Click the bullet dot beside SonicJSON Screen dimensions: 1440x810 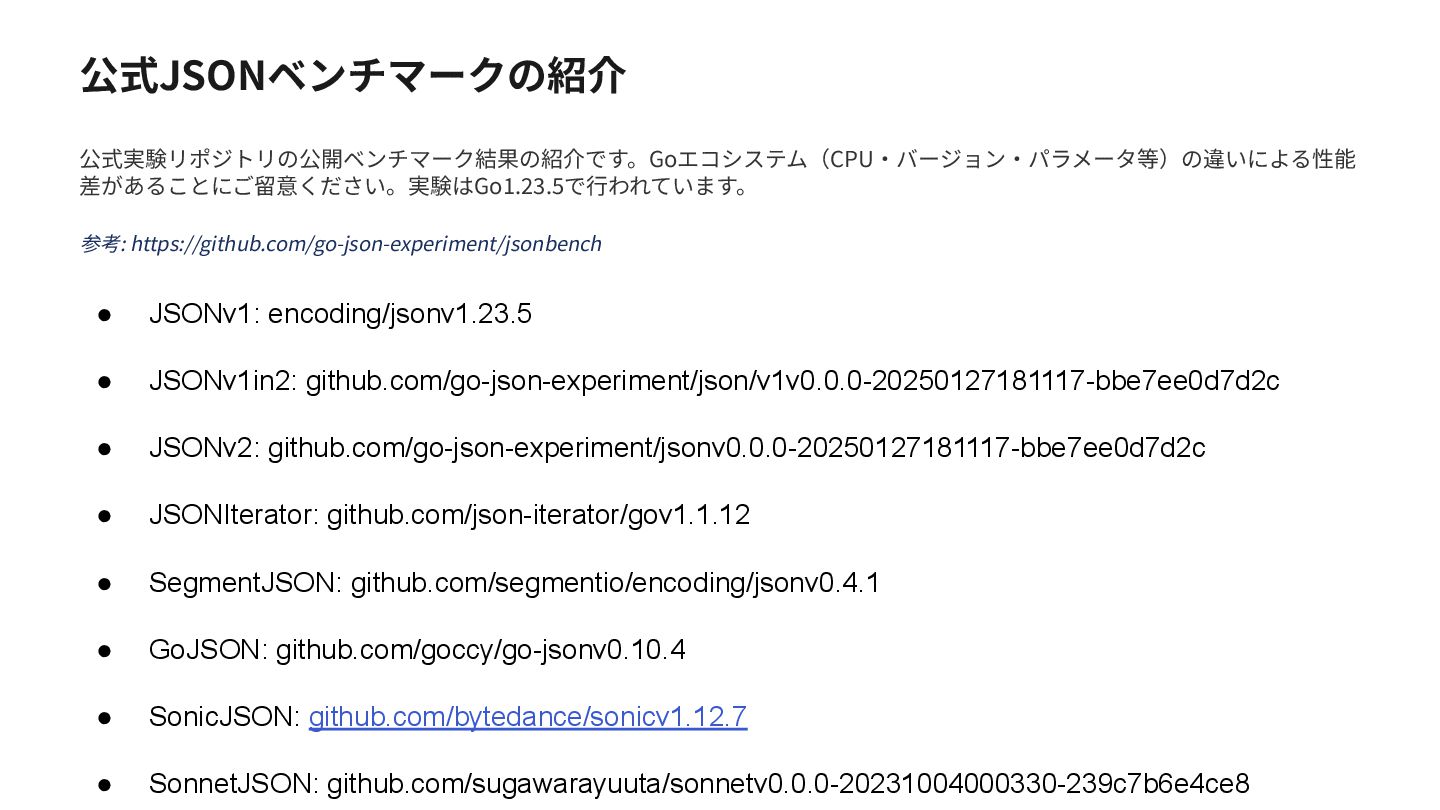[x=104, y=717]
